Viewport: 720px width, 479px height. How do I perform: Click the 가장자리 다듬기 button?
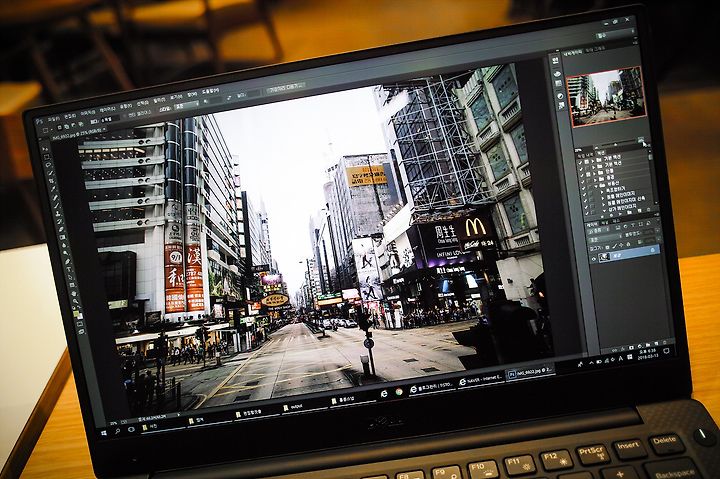click(286, 88)
